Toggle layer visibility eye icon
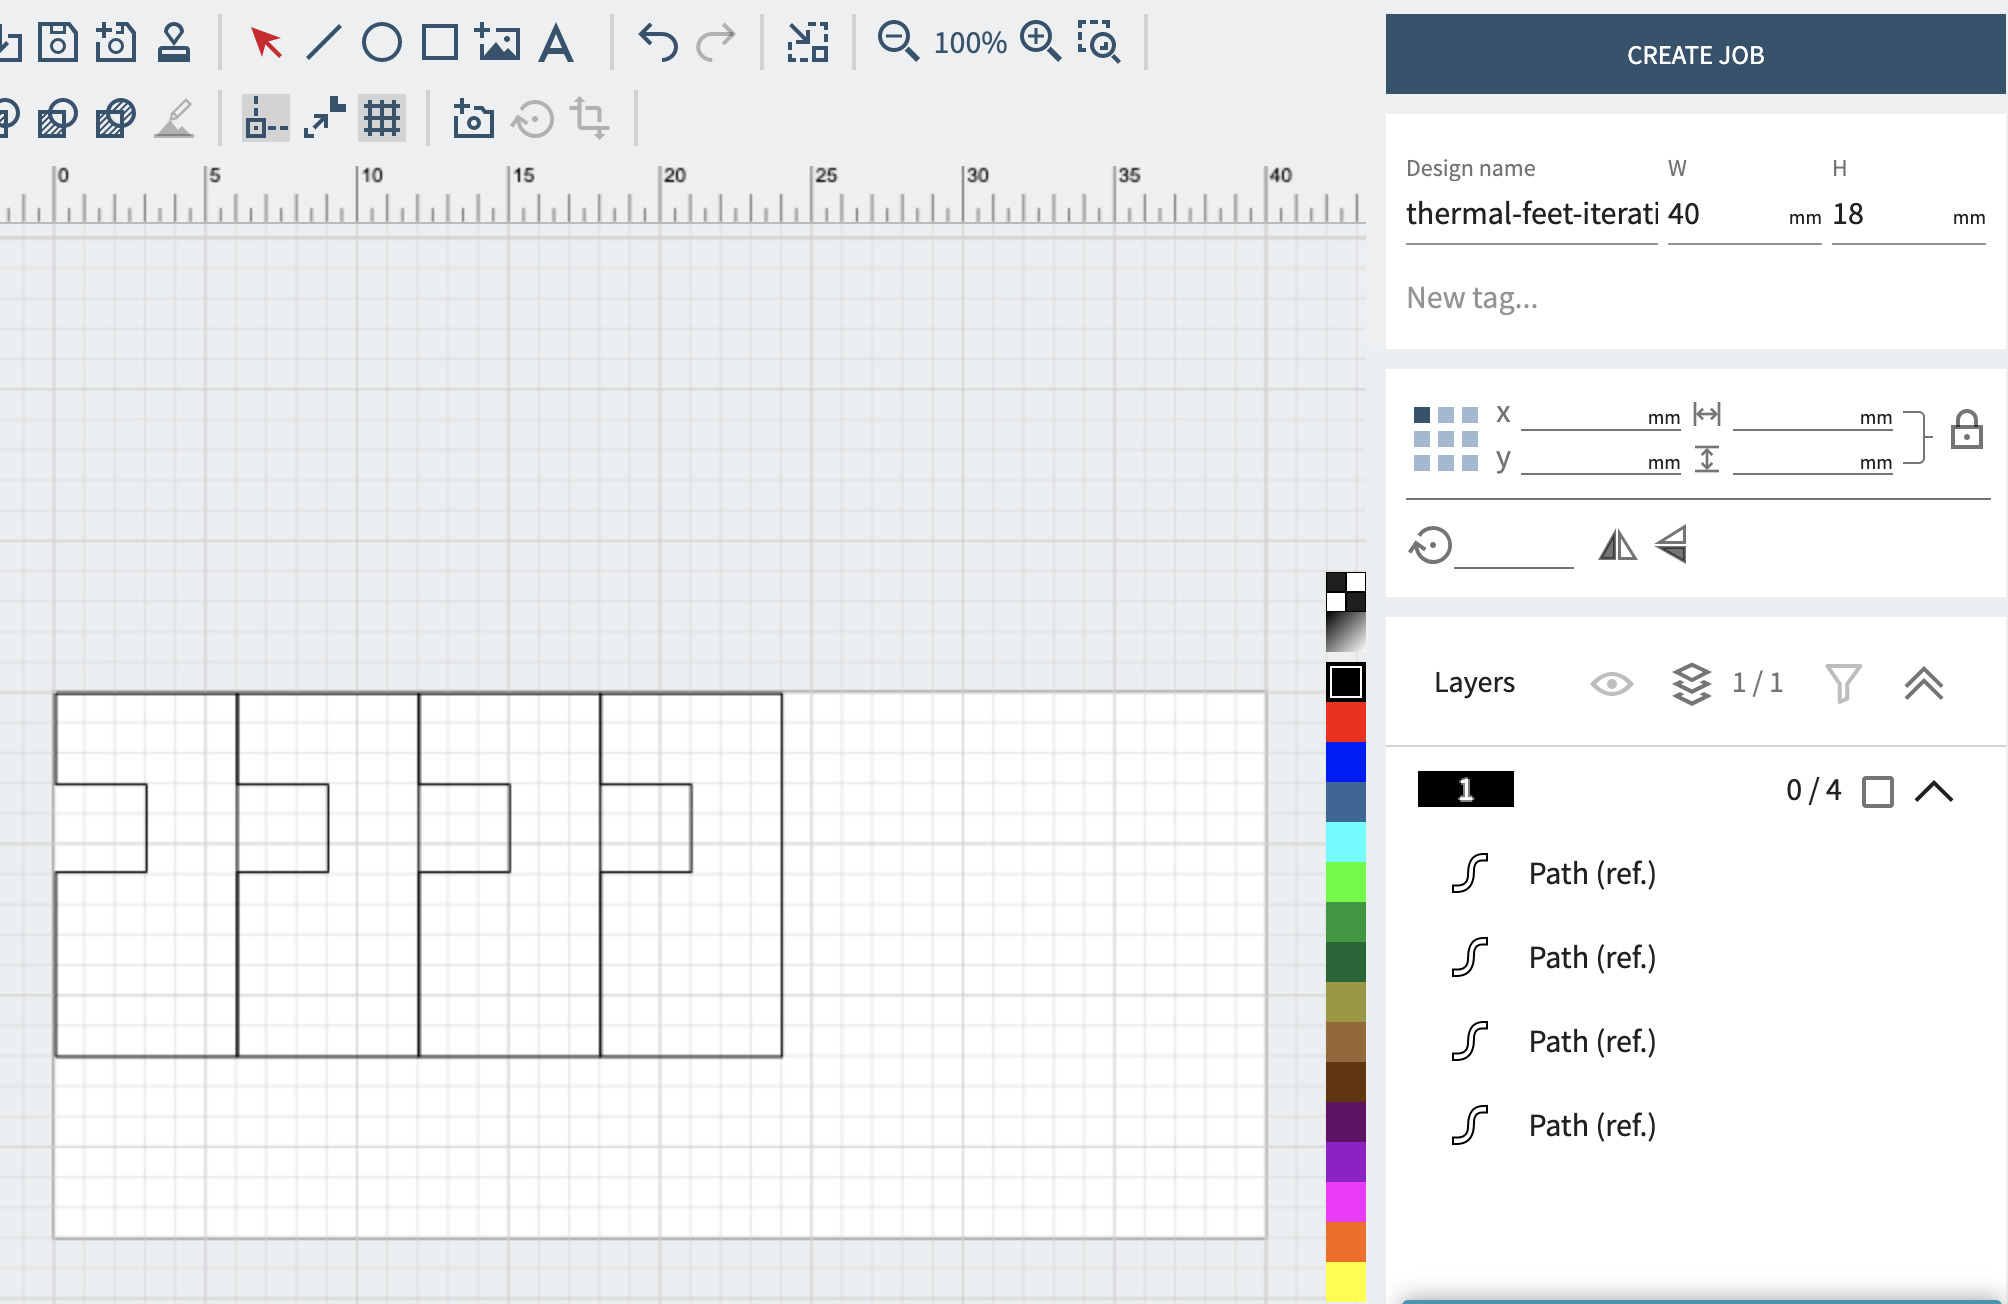Screen dimensions: 2008x1304 (x=1611, y=684)
